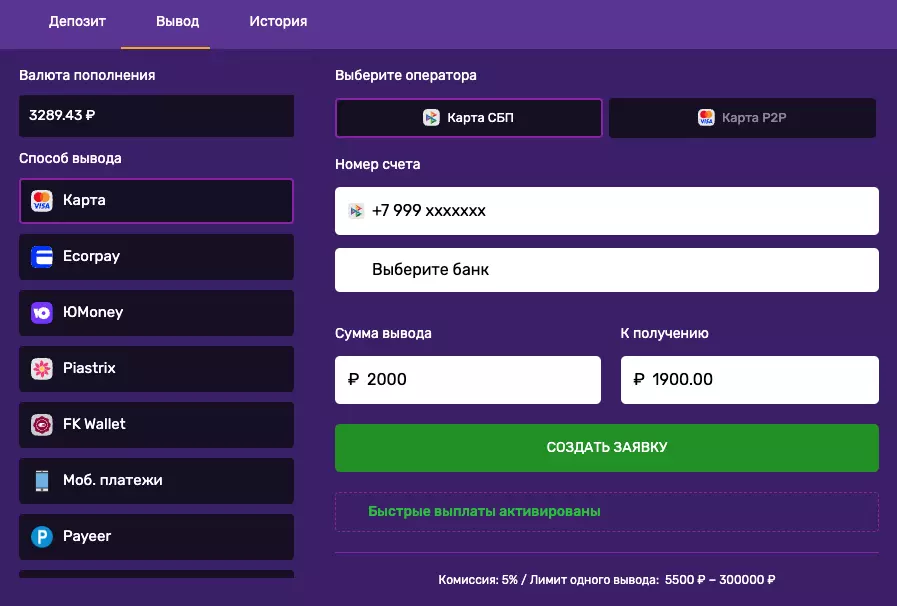The height and width of the screenshot is (606, 897).
Task: Click the Ecorpay logo icon
Action: (41, 257)
